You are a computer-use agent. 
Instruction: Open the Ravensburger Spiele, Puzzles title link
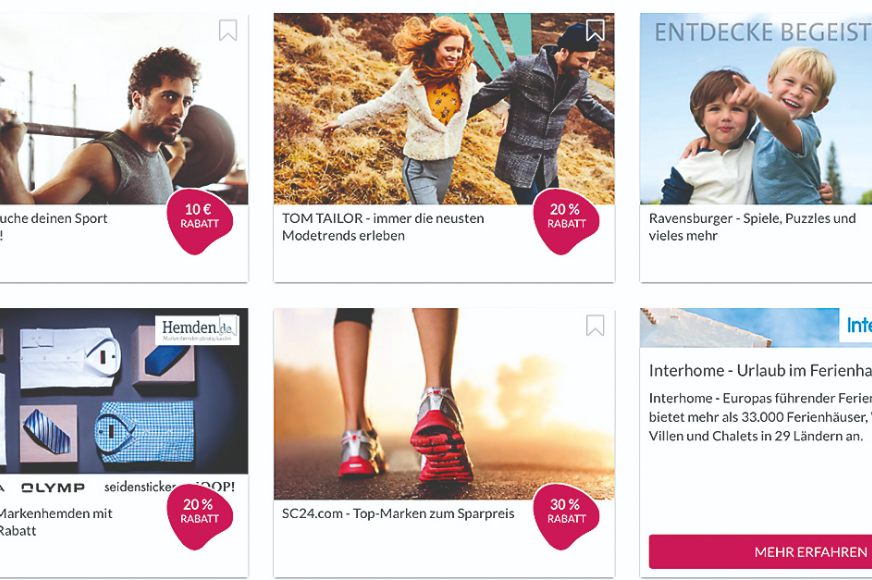coord(752,227)
